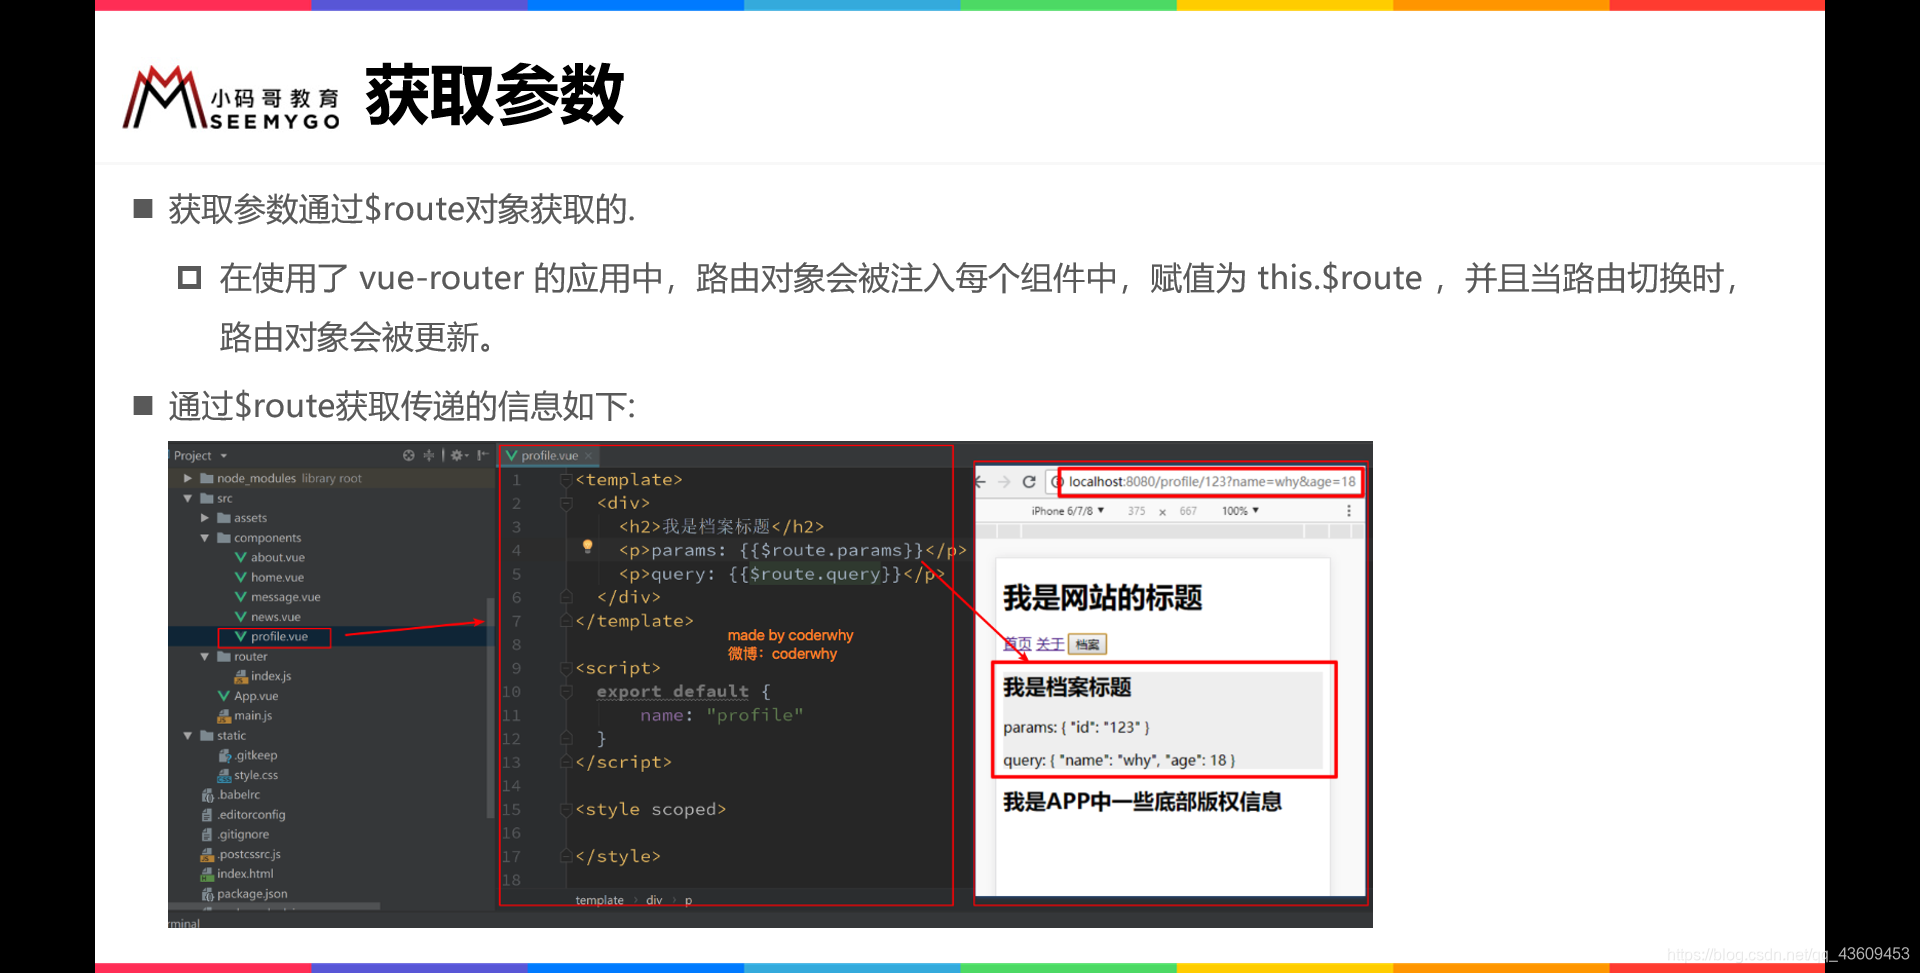Click the locate/scroll-from-source icon in Project panel
1920x973 pixels.
pos(408,455)
